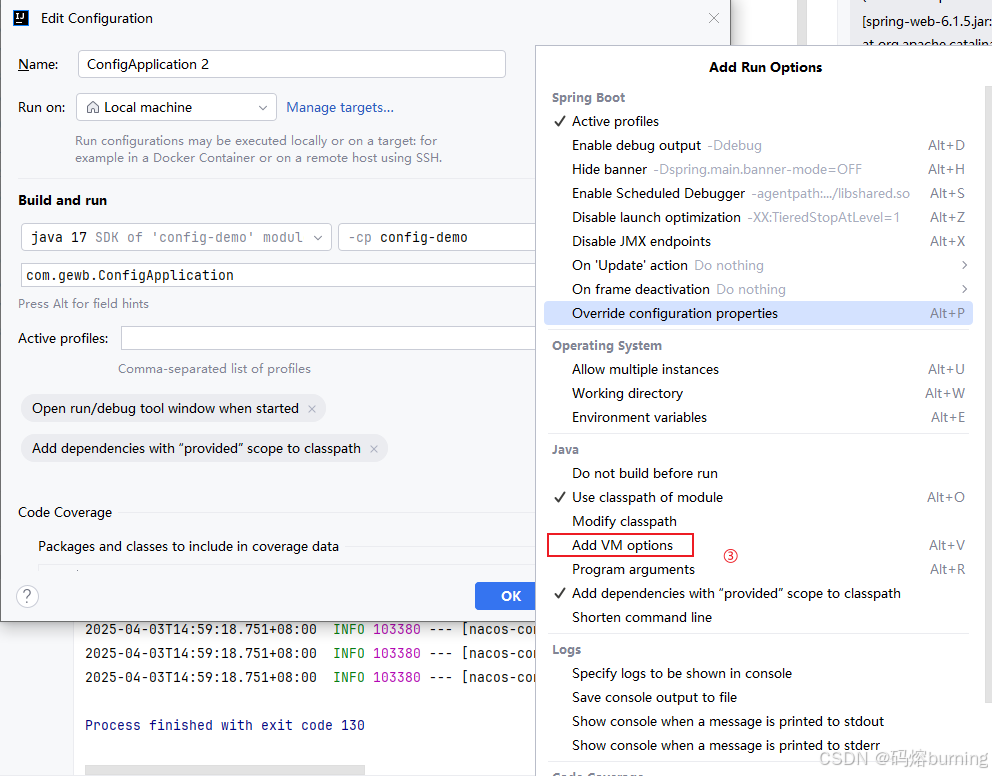
Task: Click horizontal scrollbar in the run console
Action: pos(225,770)
